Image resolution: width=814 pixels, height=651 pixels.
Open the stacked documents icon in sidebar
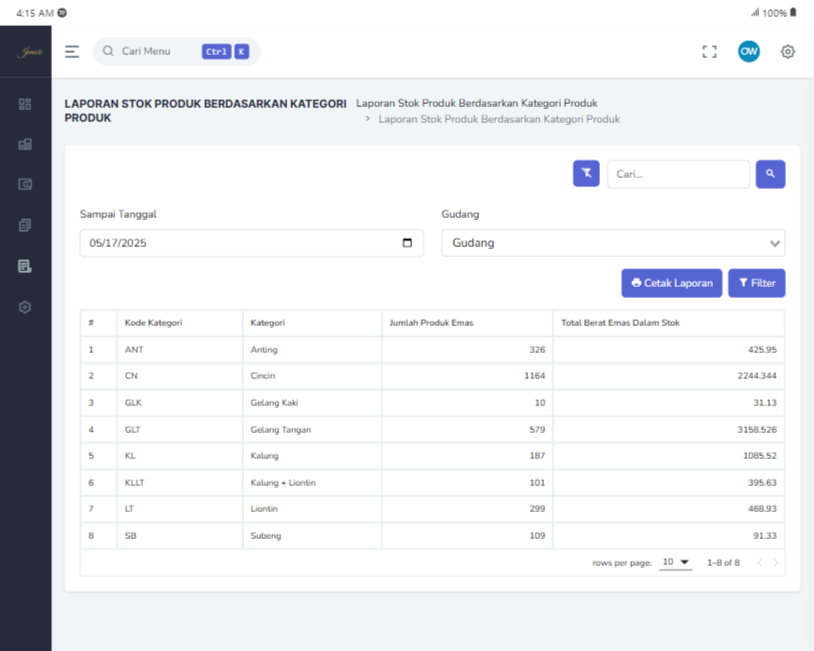tap(25, 225)
